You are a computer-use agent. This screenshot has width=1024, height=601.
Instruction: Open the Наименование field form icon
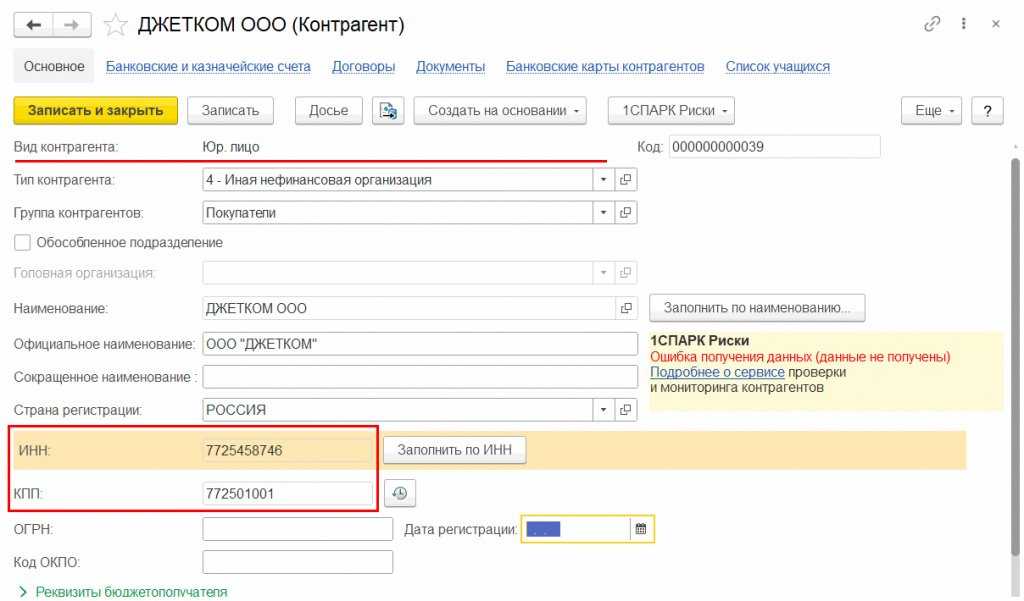[x=627, y=308]
